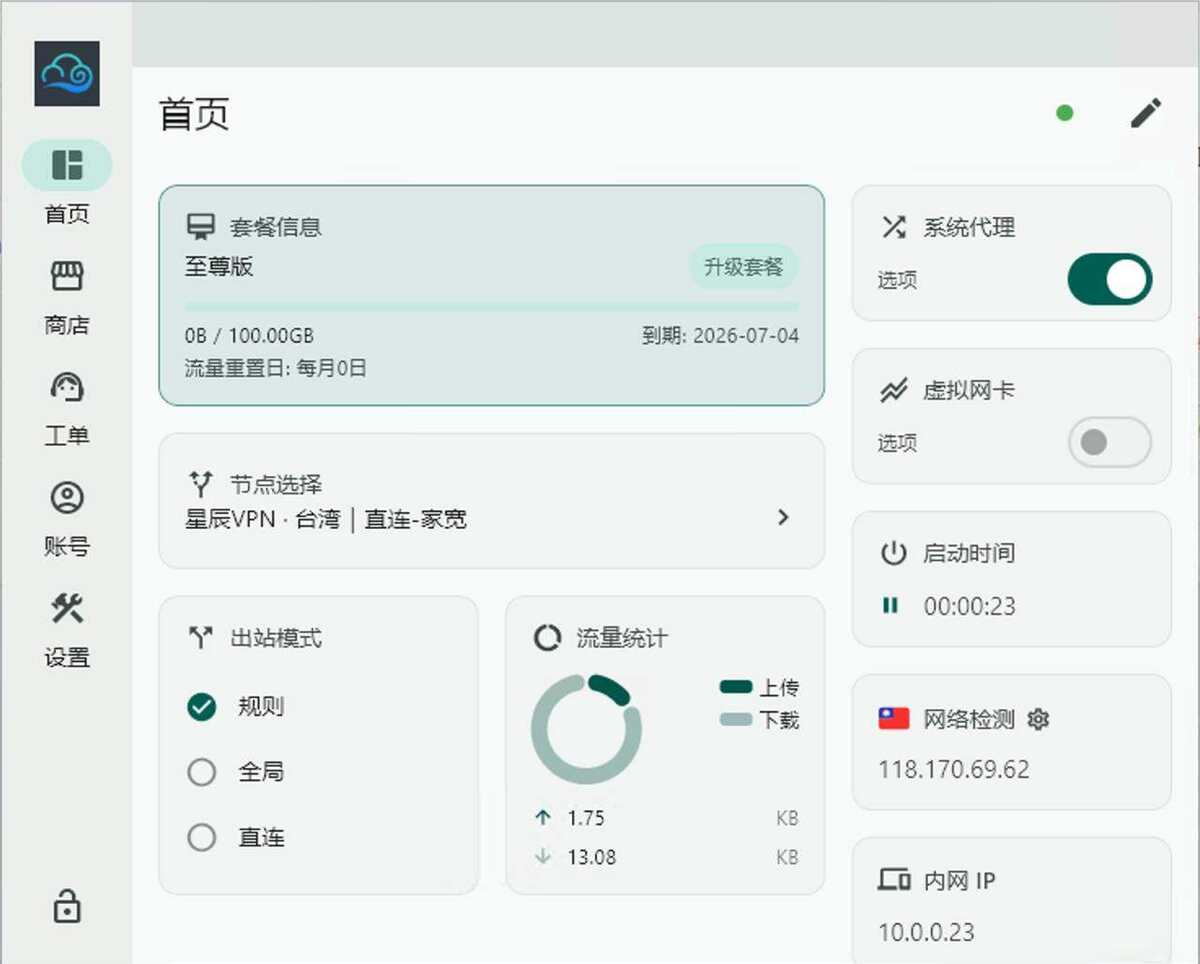Open 选项 under 系统代理
1200x964 pixels.
(897, 280)
